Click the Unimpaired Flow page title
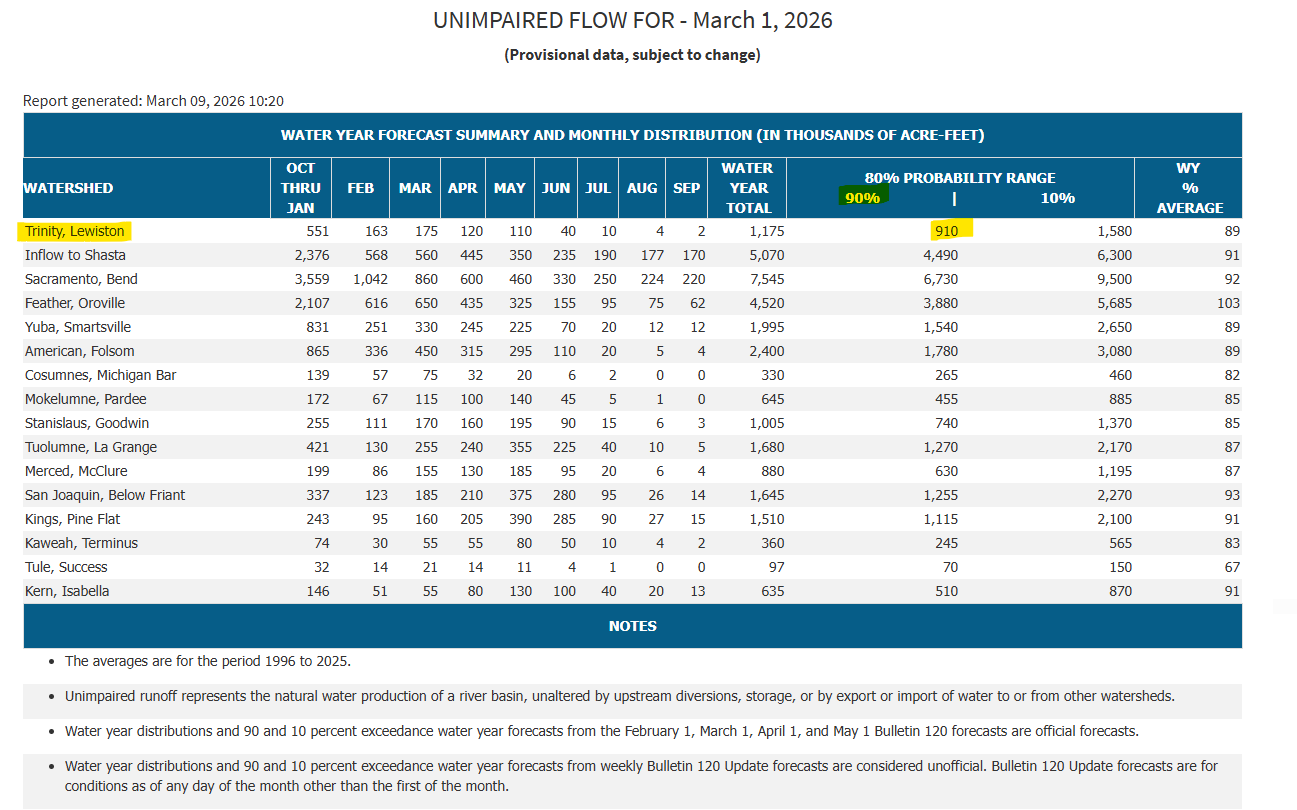1297x810 pixels. [x=632, y=20]
